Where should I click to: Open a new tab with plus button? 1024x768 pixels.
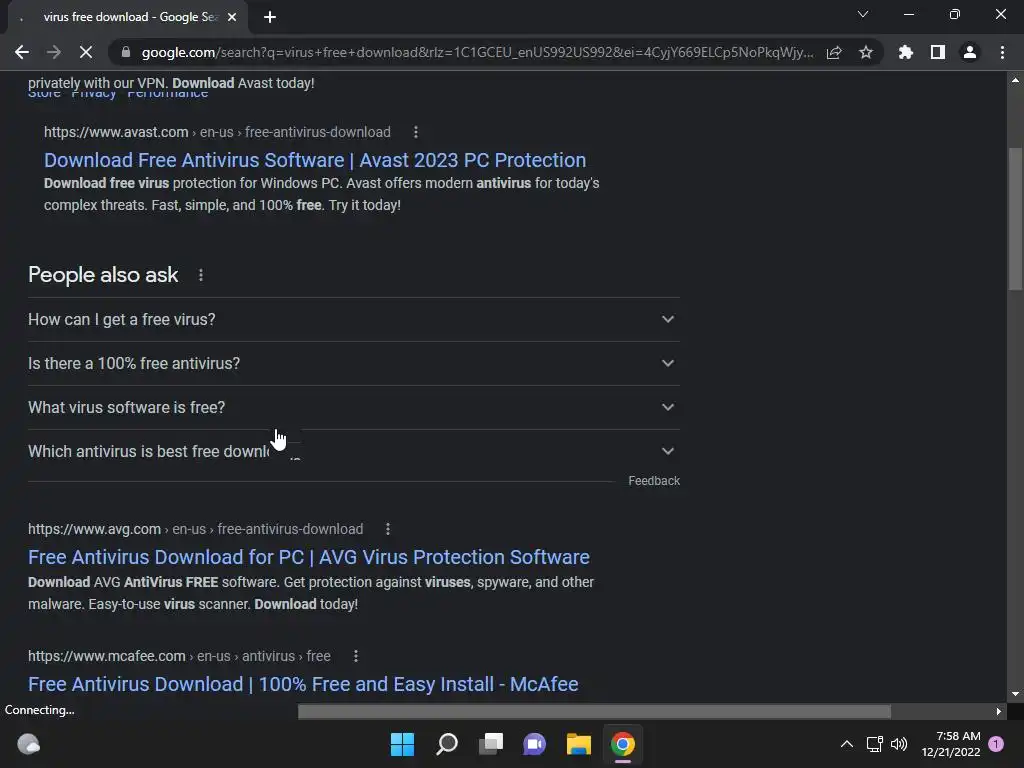point(270,17)
